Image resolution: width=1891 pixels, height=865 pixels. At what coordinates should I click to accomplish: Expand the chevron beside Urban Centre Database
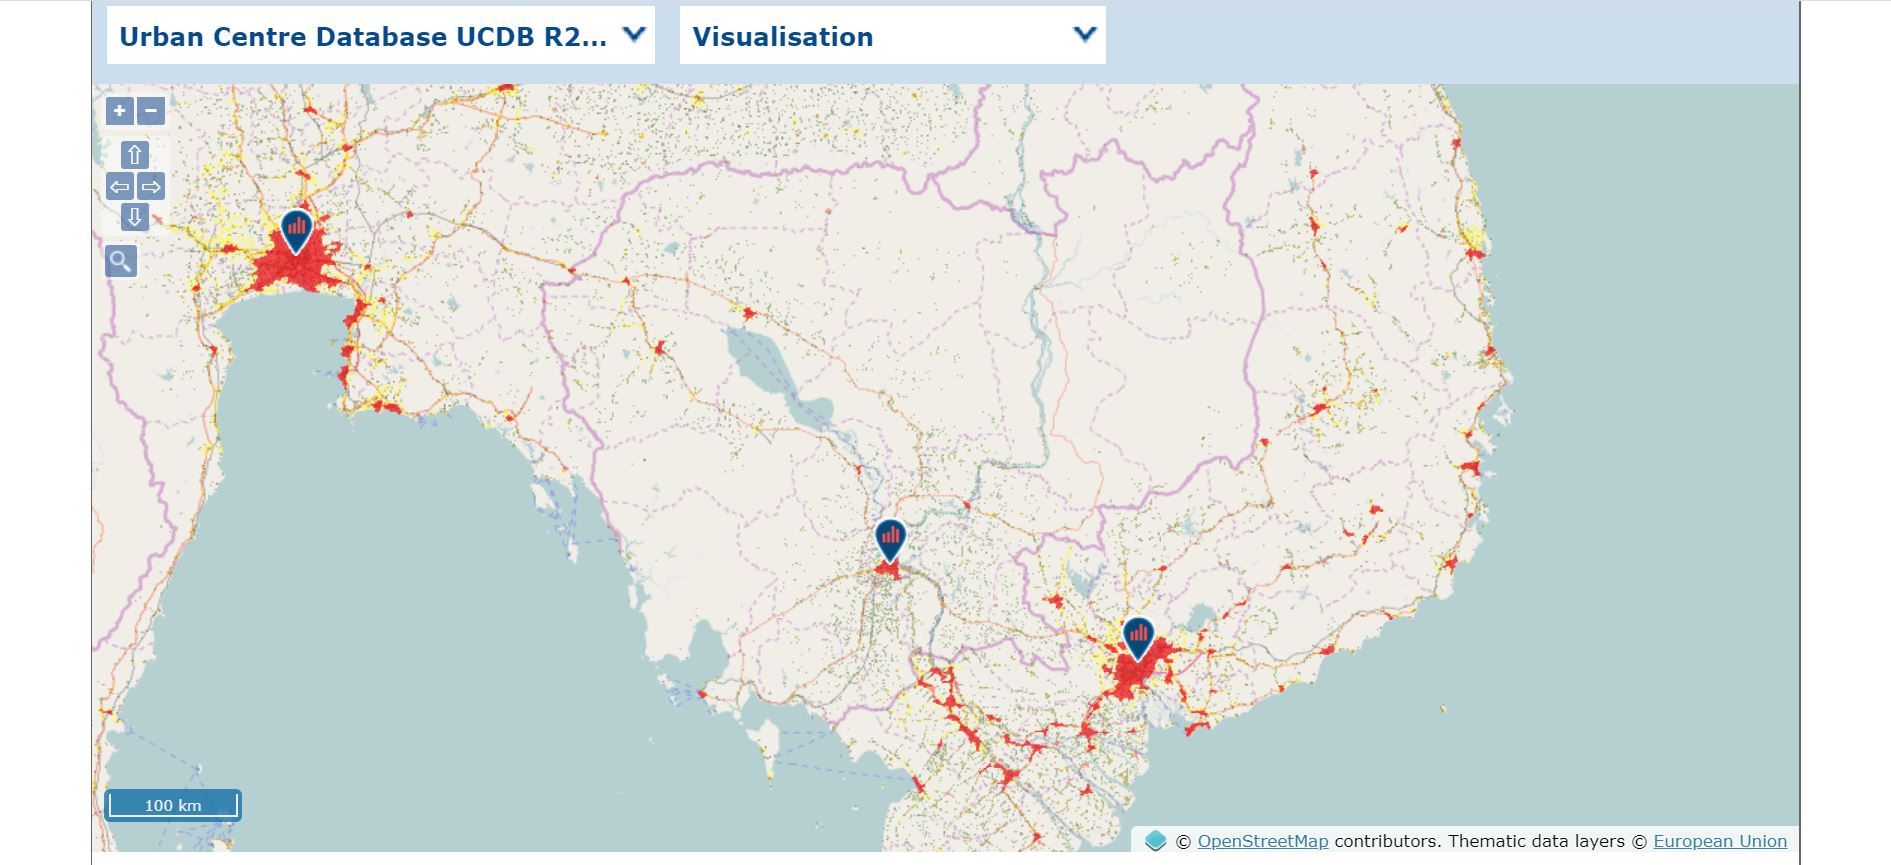coord(633,35)
